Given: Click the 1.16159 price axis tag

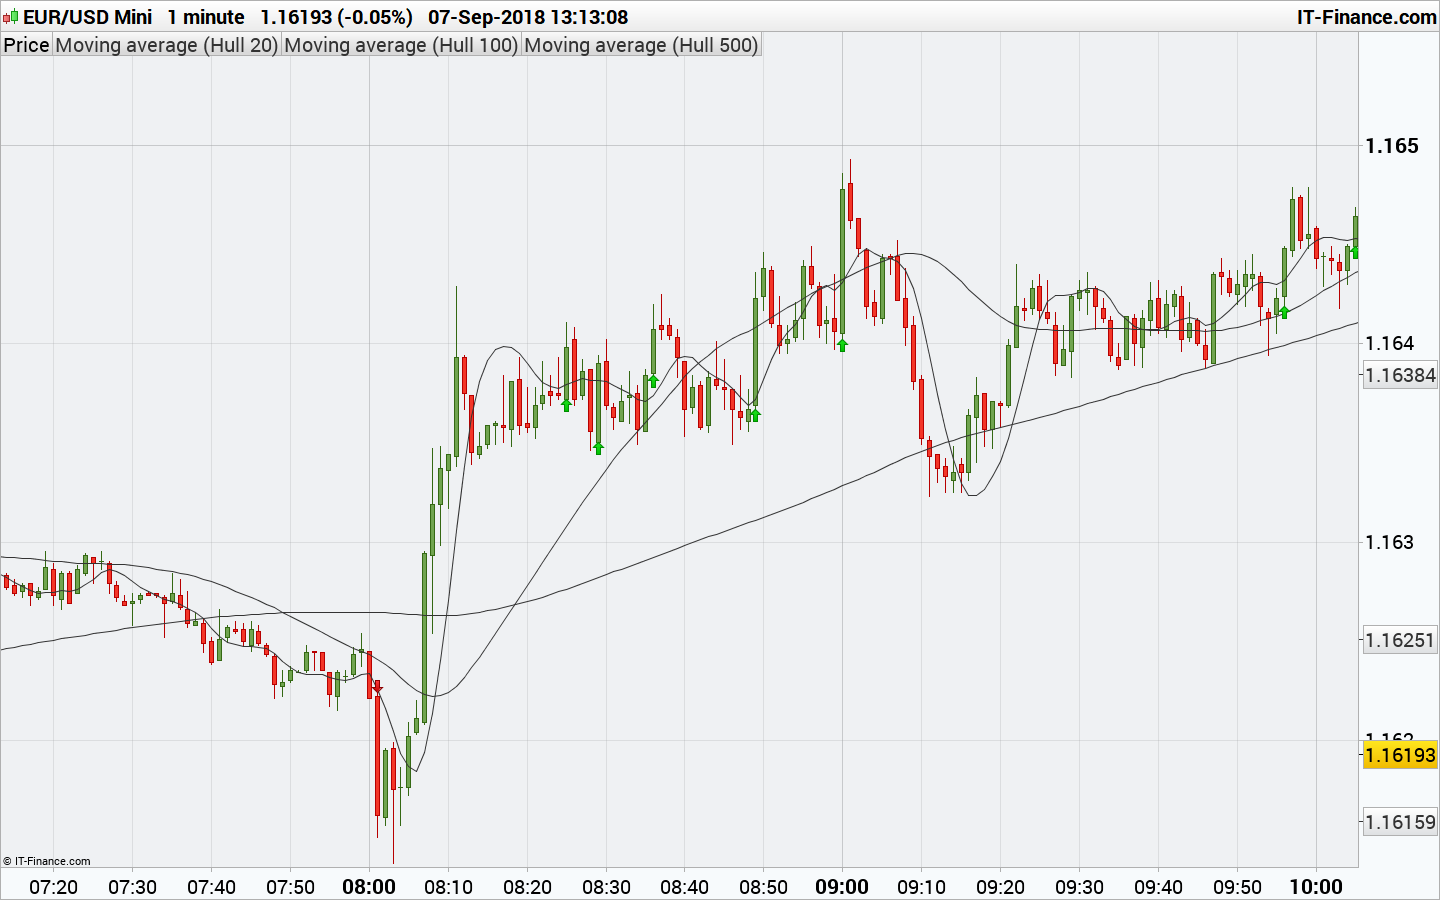Looking at the screenshot, I should [x=1400, y=822].
